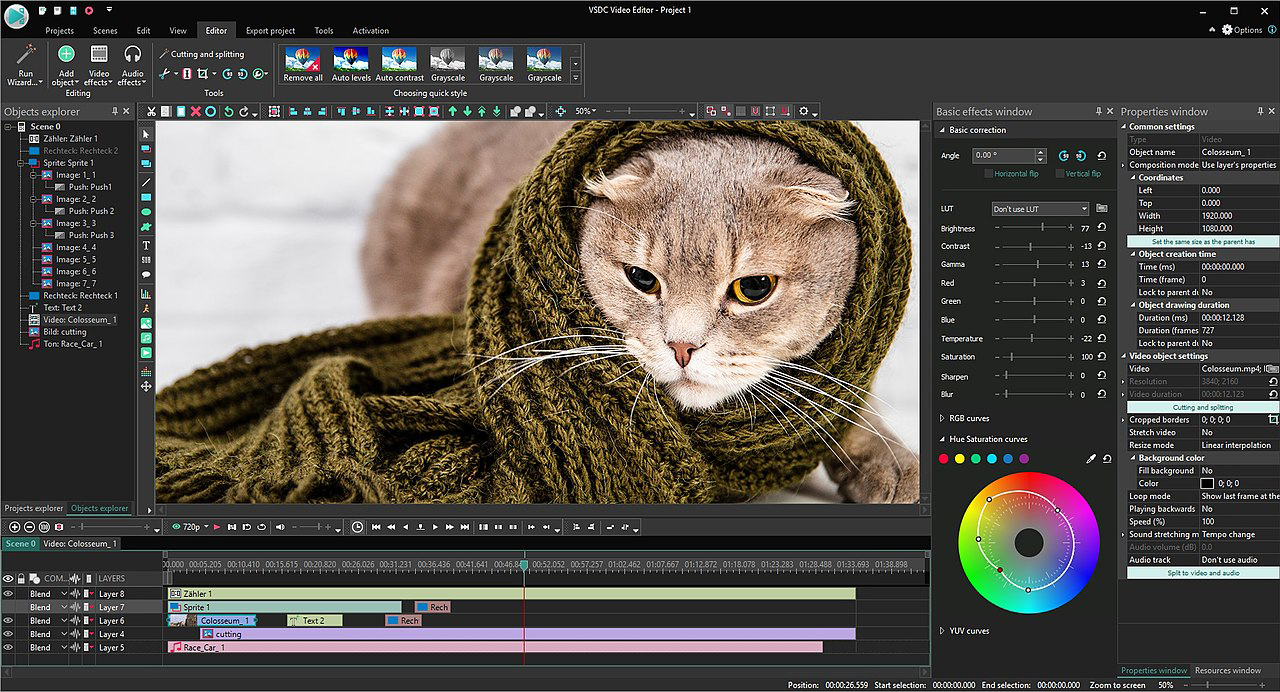
Task: Open the LUT dropdown
Action: (x=1040, y=209)
